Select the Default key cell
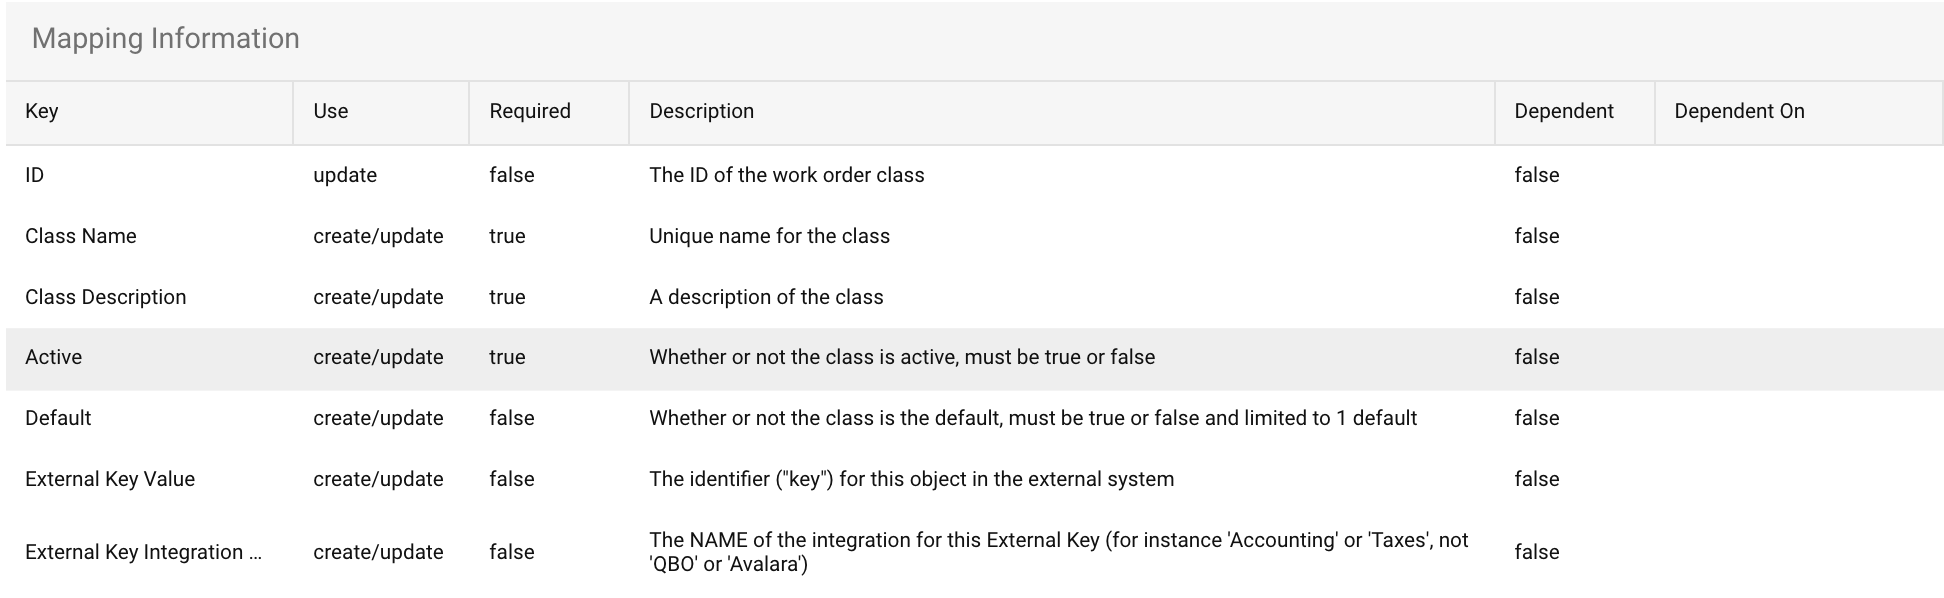Screen dimensions: 1944x598 point(58,418)
